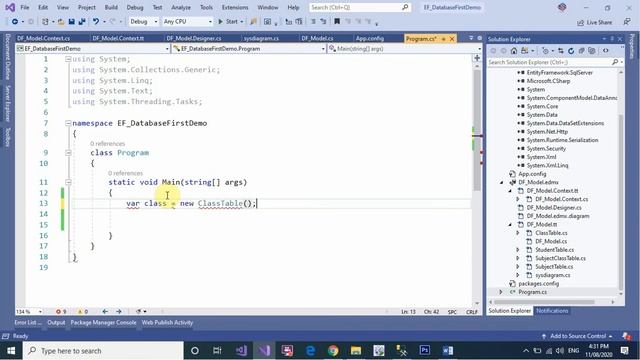Click the Navigate Backward toolbar icon

(15, 22)
